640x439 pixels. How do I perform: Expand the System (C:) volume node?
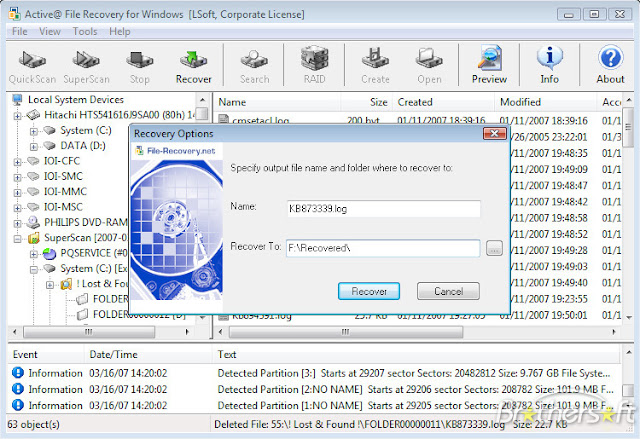[33, 131]
